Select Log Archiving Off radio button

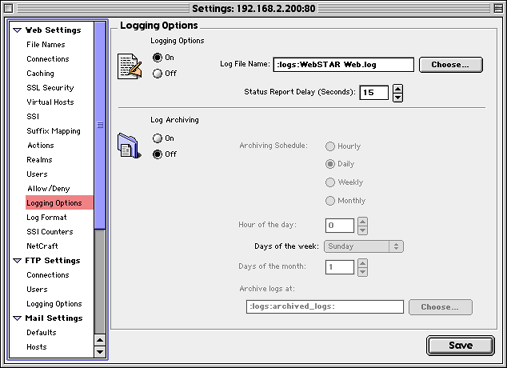[x=157, y=154]
